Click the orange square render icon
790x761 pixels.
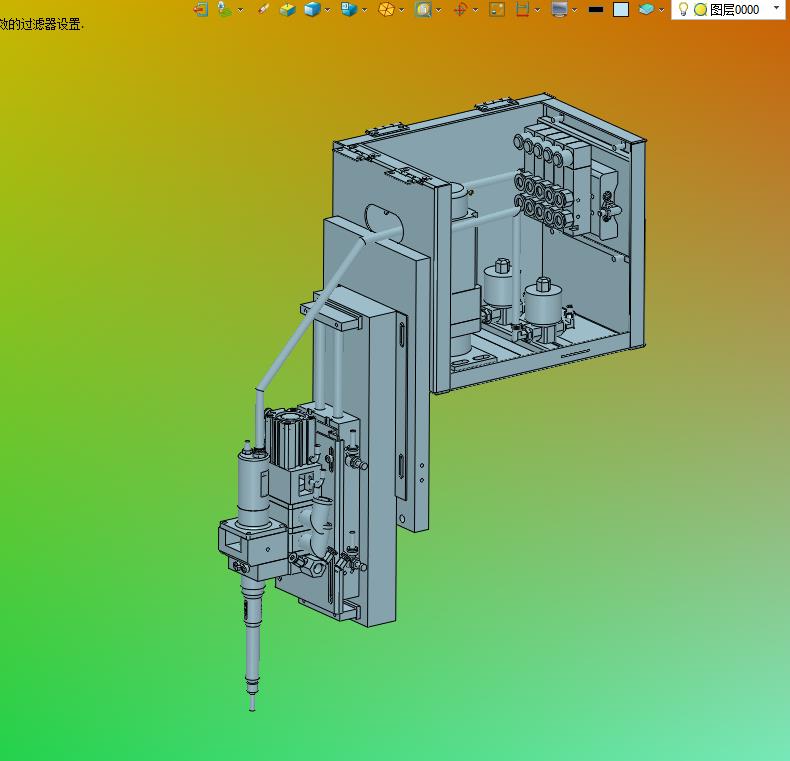[x=497, y=10]
